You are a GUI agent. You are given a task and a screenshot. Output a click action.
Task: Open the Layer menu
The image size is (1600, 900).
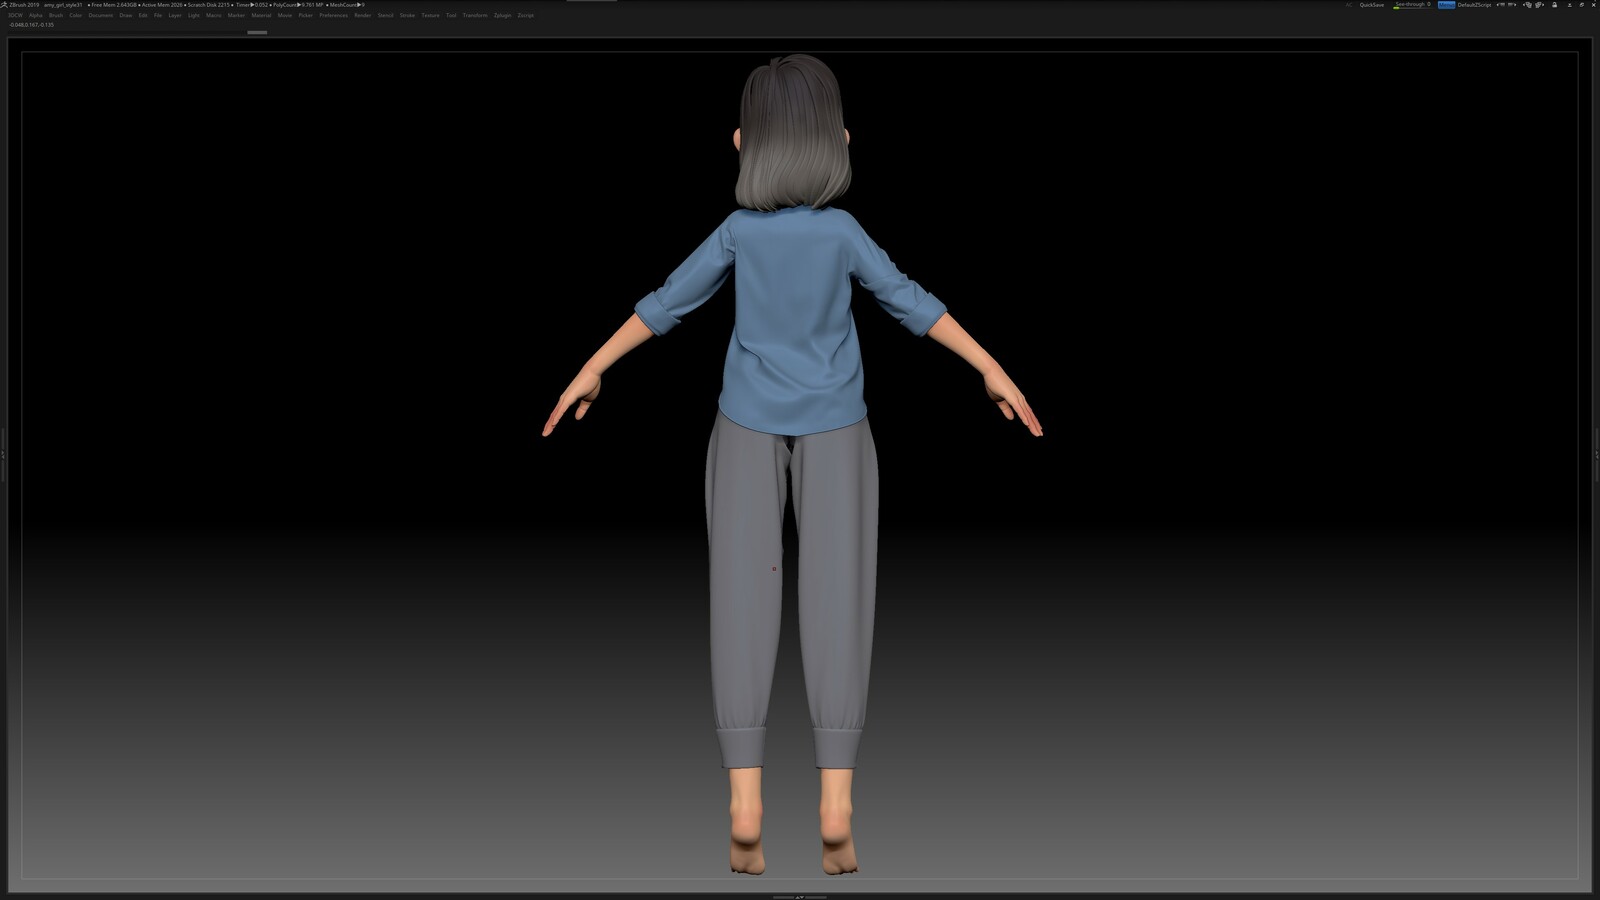(175, 15)
